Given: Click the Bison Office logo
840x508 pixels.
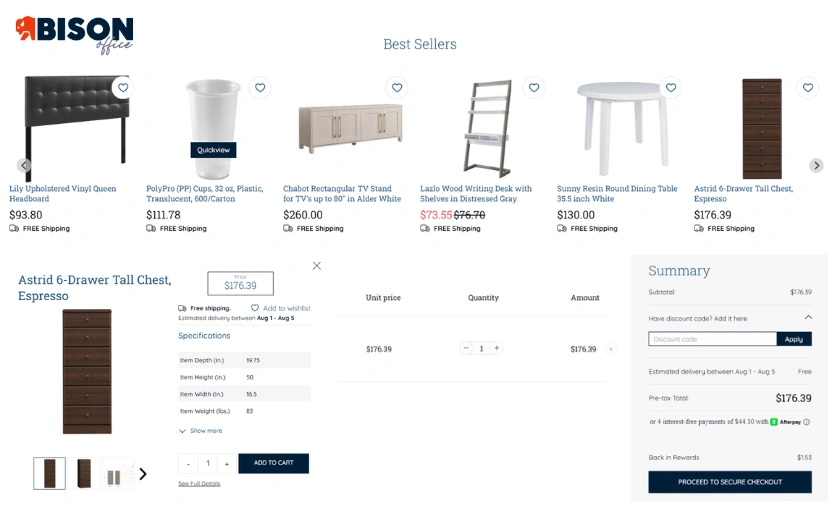Looking at the screenshot, I should tap(74, 34).
